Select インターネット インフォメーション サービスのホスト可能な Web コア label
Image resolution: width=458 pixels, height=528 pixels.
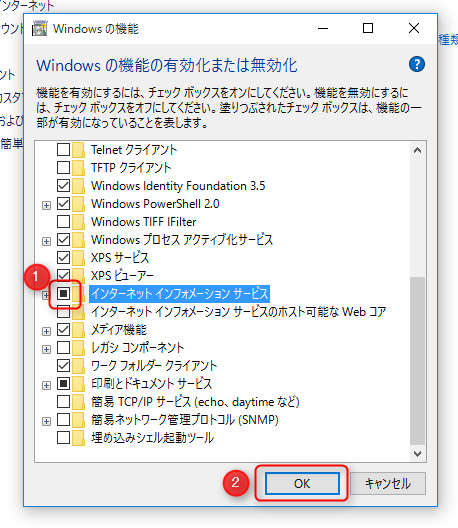(x=238, y=311)
